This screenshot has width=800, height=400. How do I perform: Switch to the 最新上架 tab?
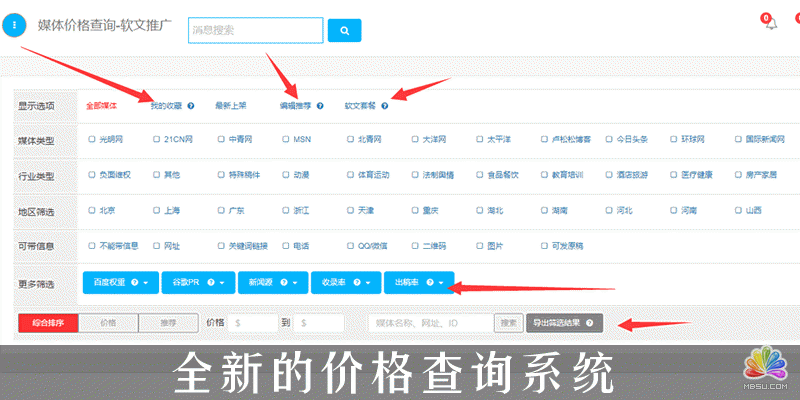(x=231, y=105)
